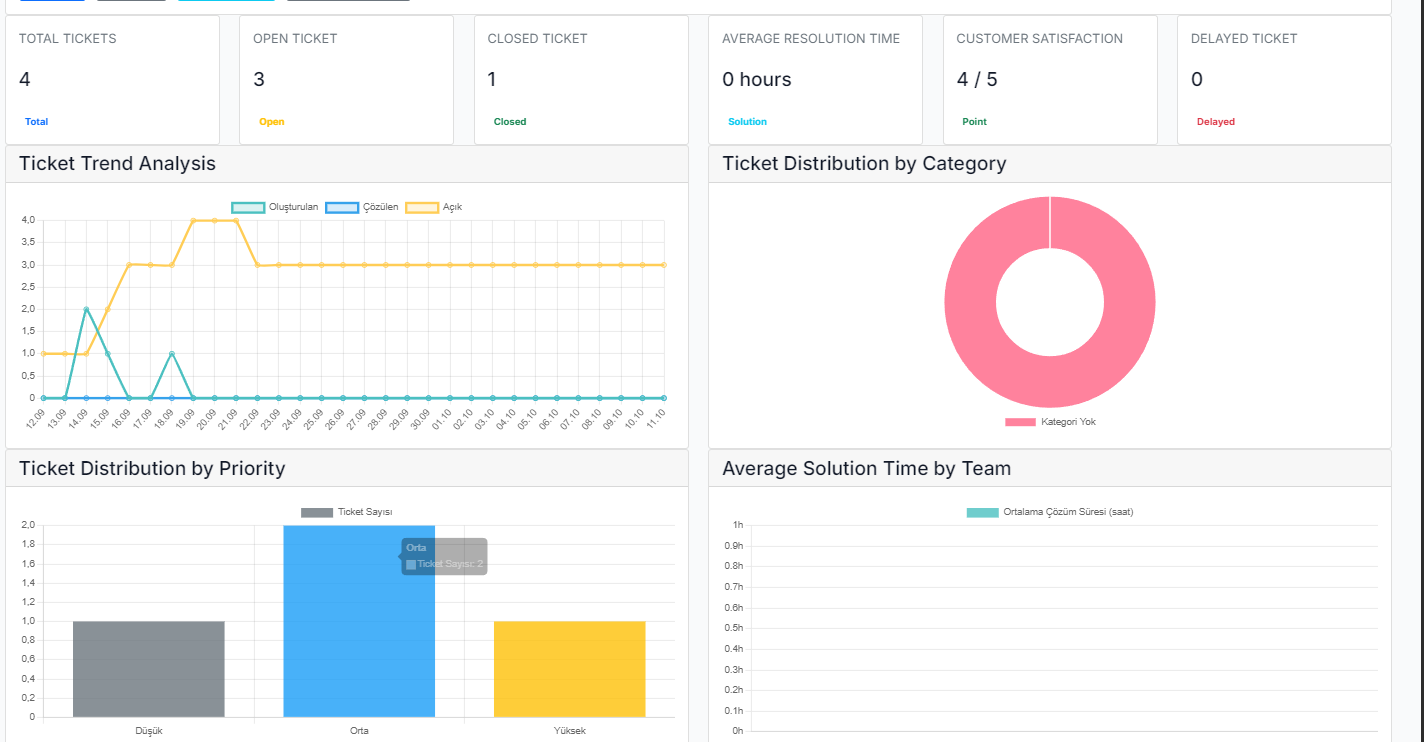Click the yellow Open badge
This screenshot has width=1424, height=742.
click(271, 122)
